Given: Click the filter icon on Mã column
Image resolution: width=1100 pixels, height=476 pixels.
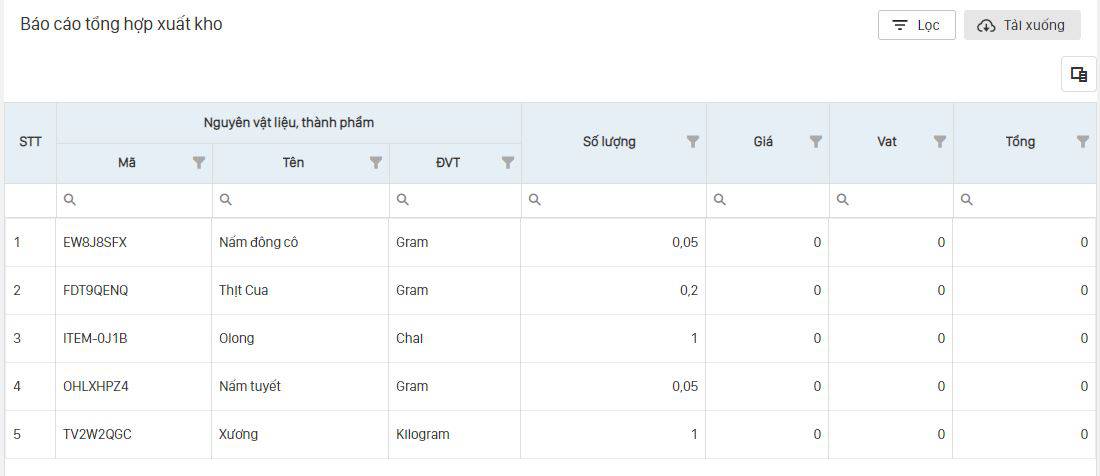Looking at the screenshot, I should pyautogui.click(x=198, y=163).
